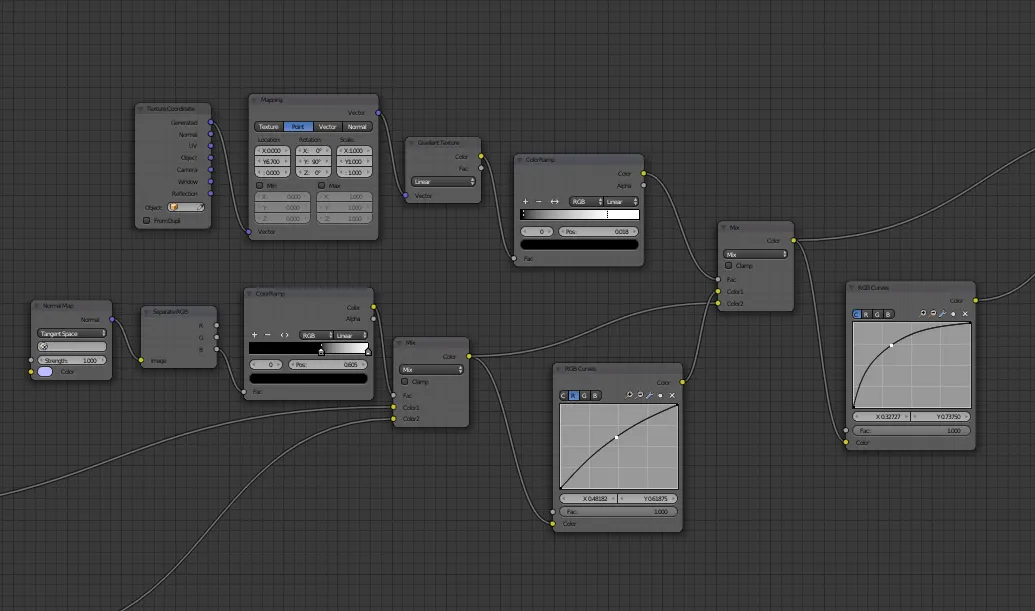Collapse the Texture Coordinate node

[141, 109]
